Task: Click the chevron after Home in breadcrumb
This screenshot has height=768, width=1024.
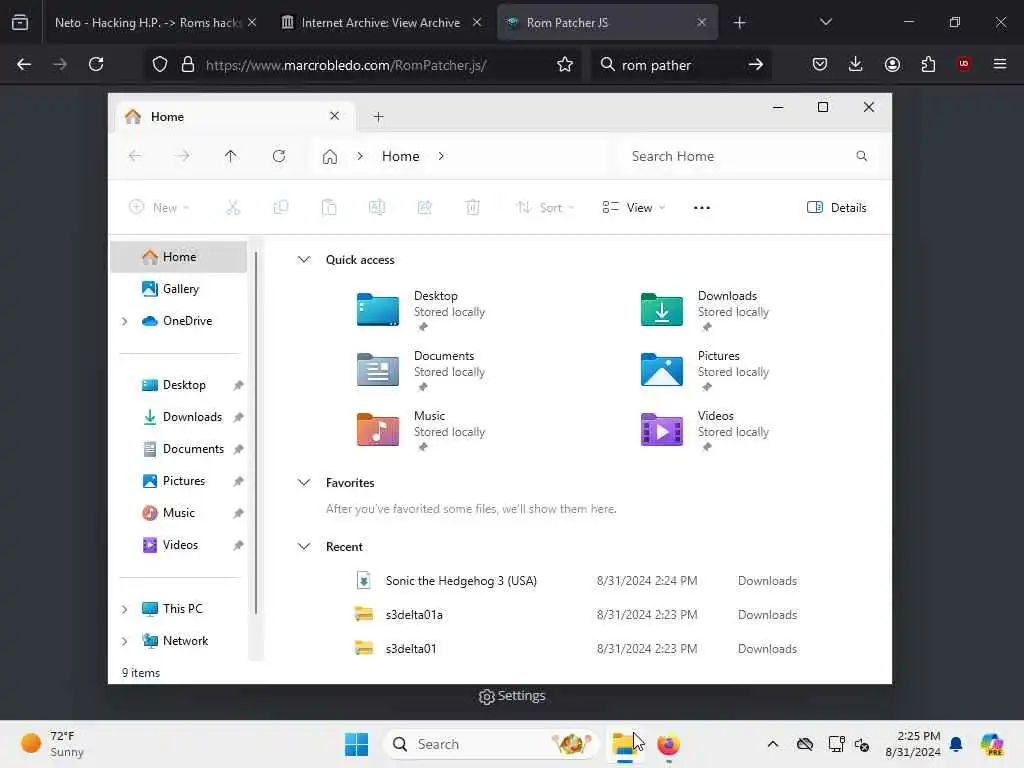Action: tap(441, 156)
